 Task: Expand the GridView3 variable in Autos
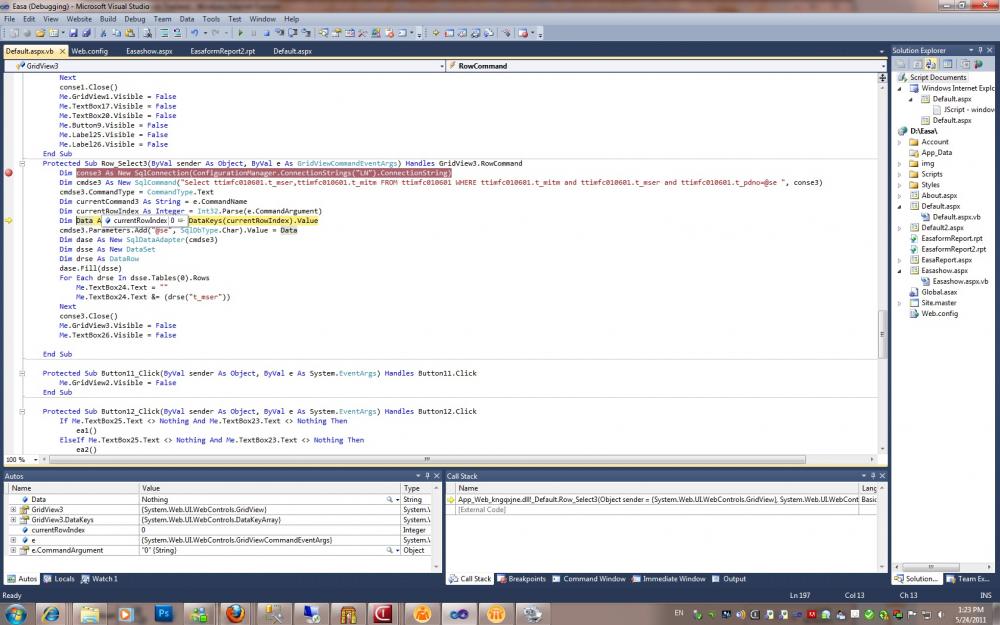(13, 509)
